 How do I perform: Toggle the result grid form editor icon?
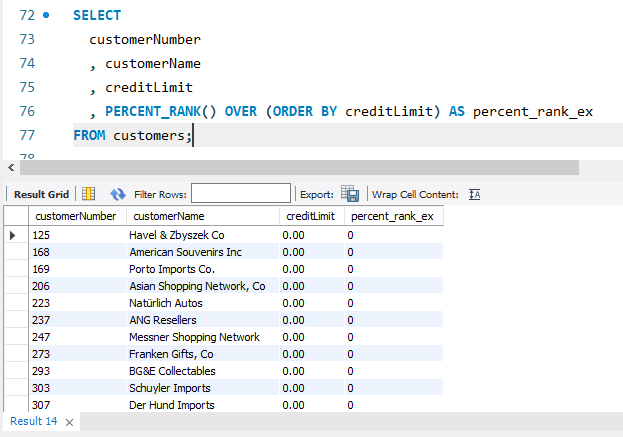pyautogui.click(x=88, y=194)
